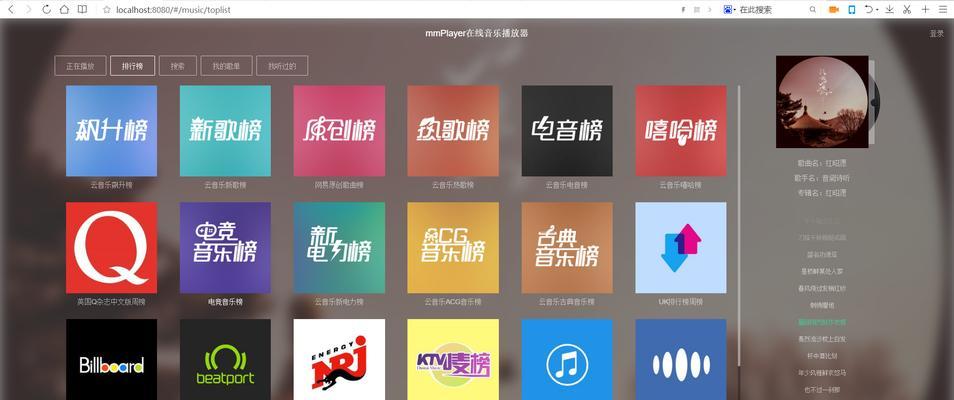Open the reading mode book icon
The height and width of the screenshot is (400, 954).
click(x=82, y=9)
